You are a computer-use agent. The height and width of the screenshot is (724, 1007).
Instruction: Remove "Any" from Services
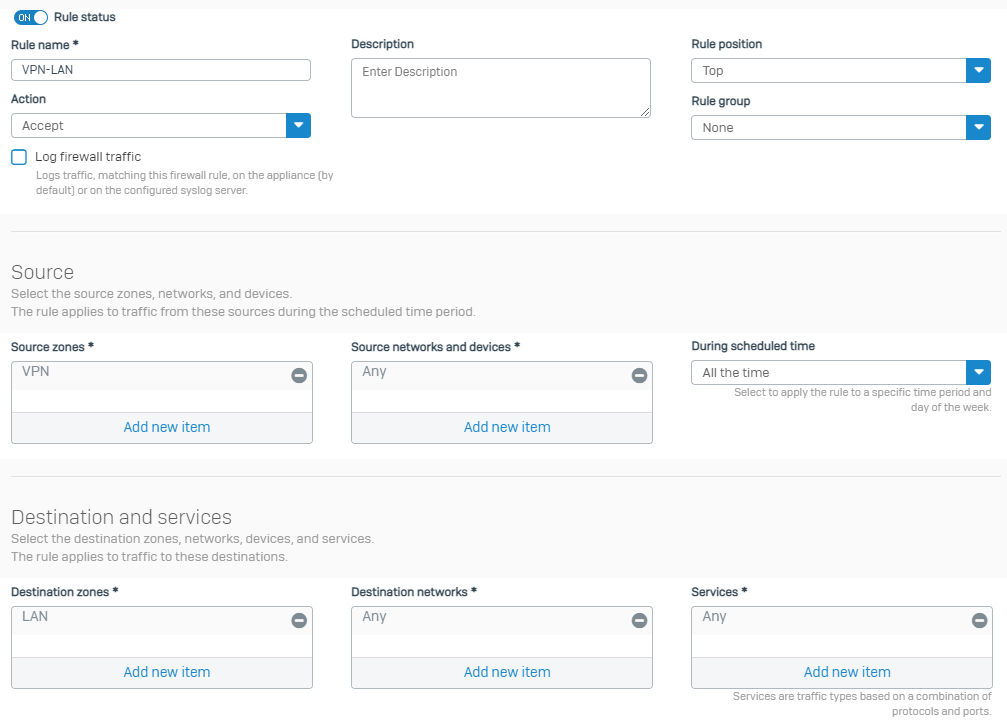(x=978, y=620)
